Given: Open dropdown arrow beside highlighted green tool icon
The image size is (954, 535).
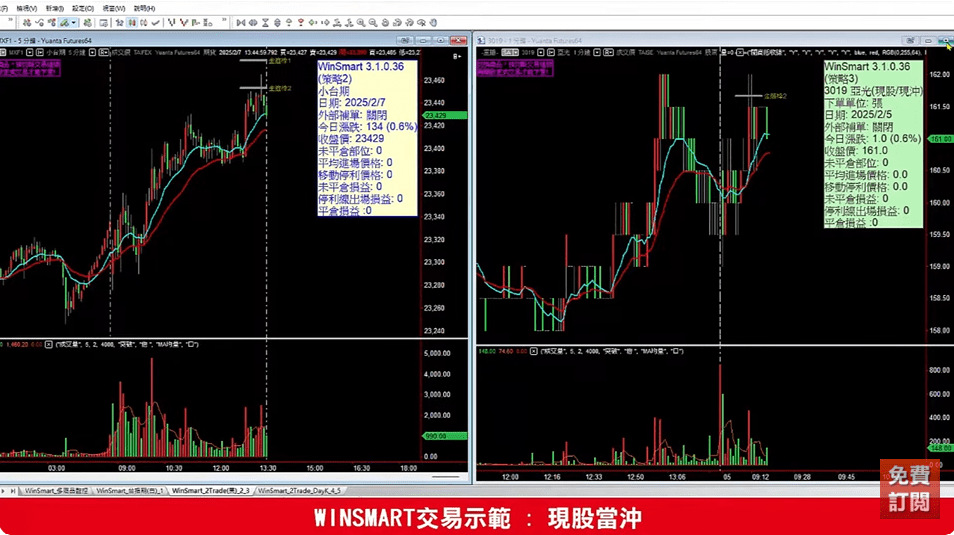Looking at the screenshot, I should (x=74, y=23).
